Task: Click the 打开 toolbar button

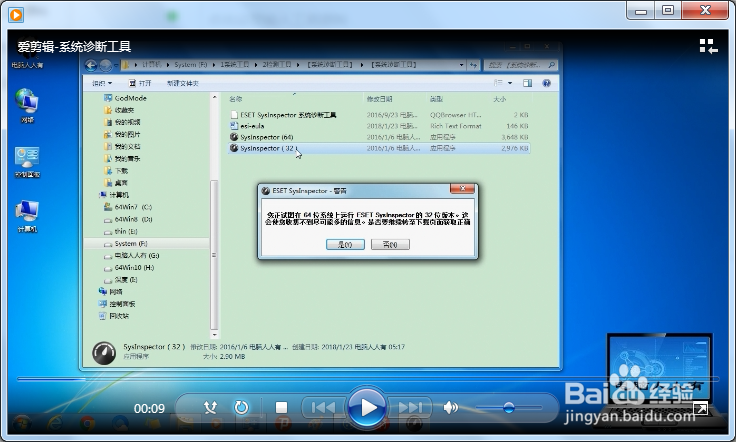Action: pyautogui.click(x=140, y=83)
